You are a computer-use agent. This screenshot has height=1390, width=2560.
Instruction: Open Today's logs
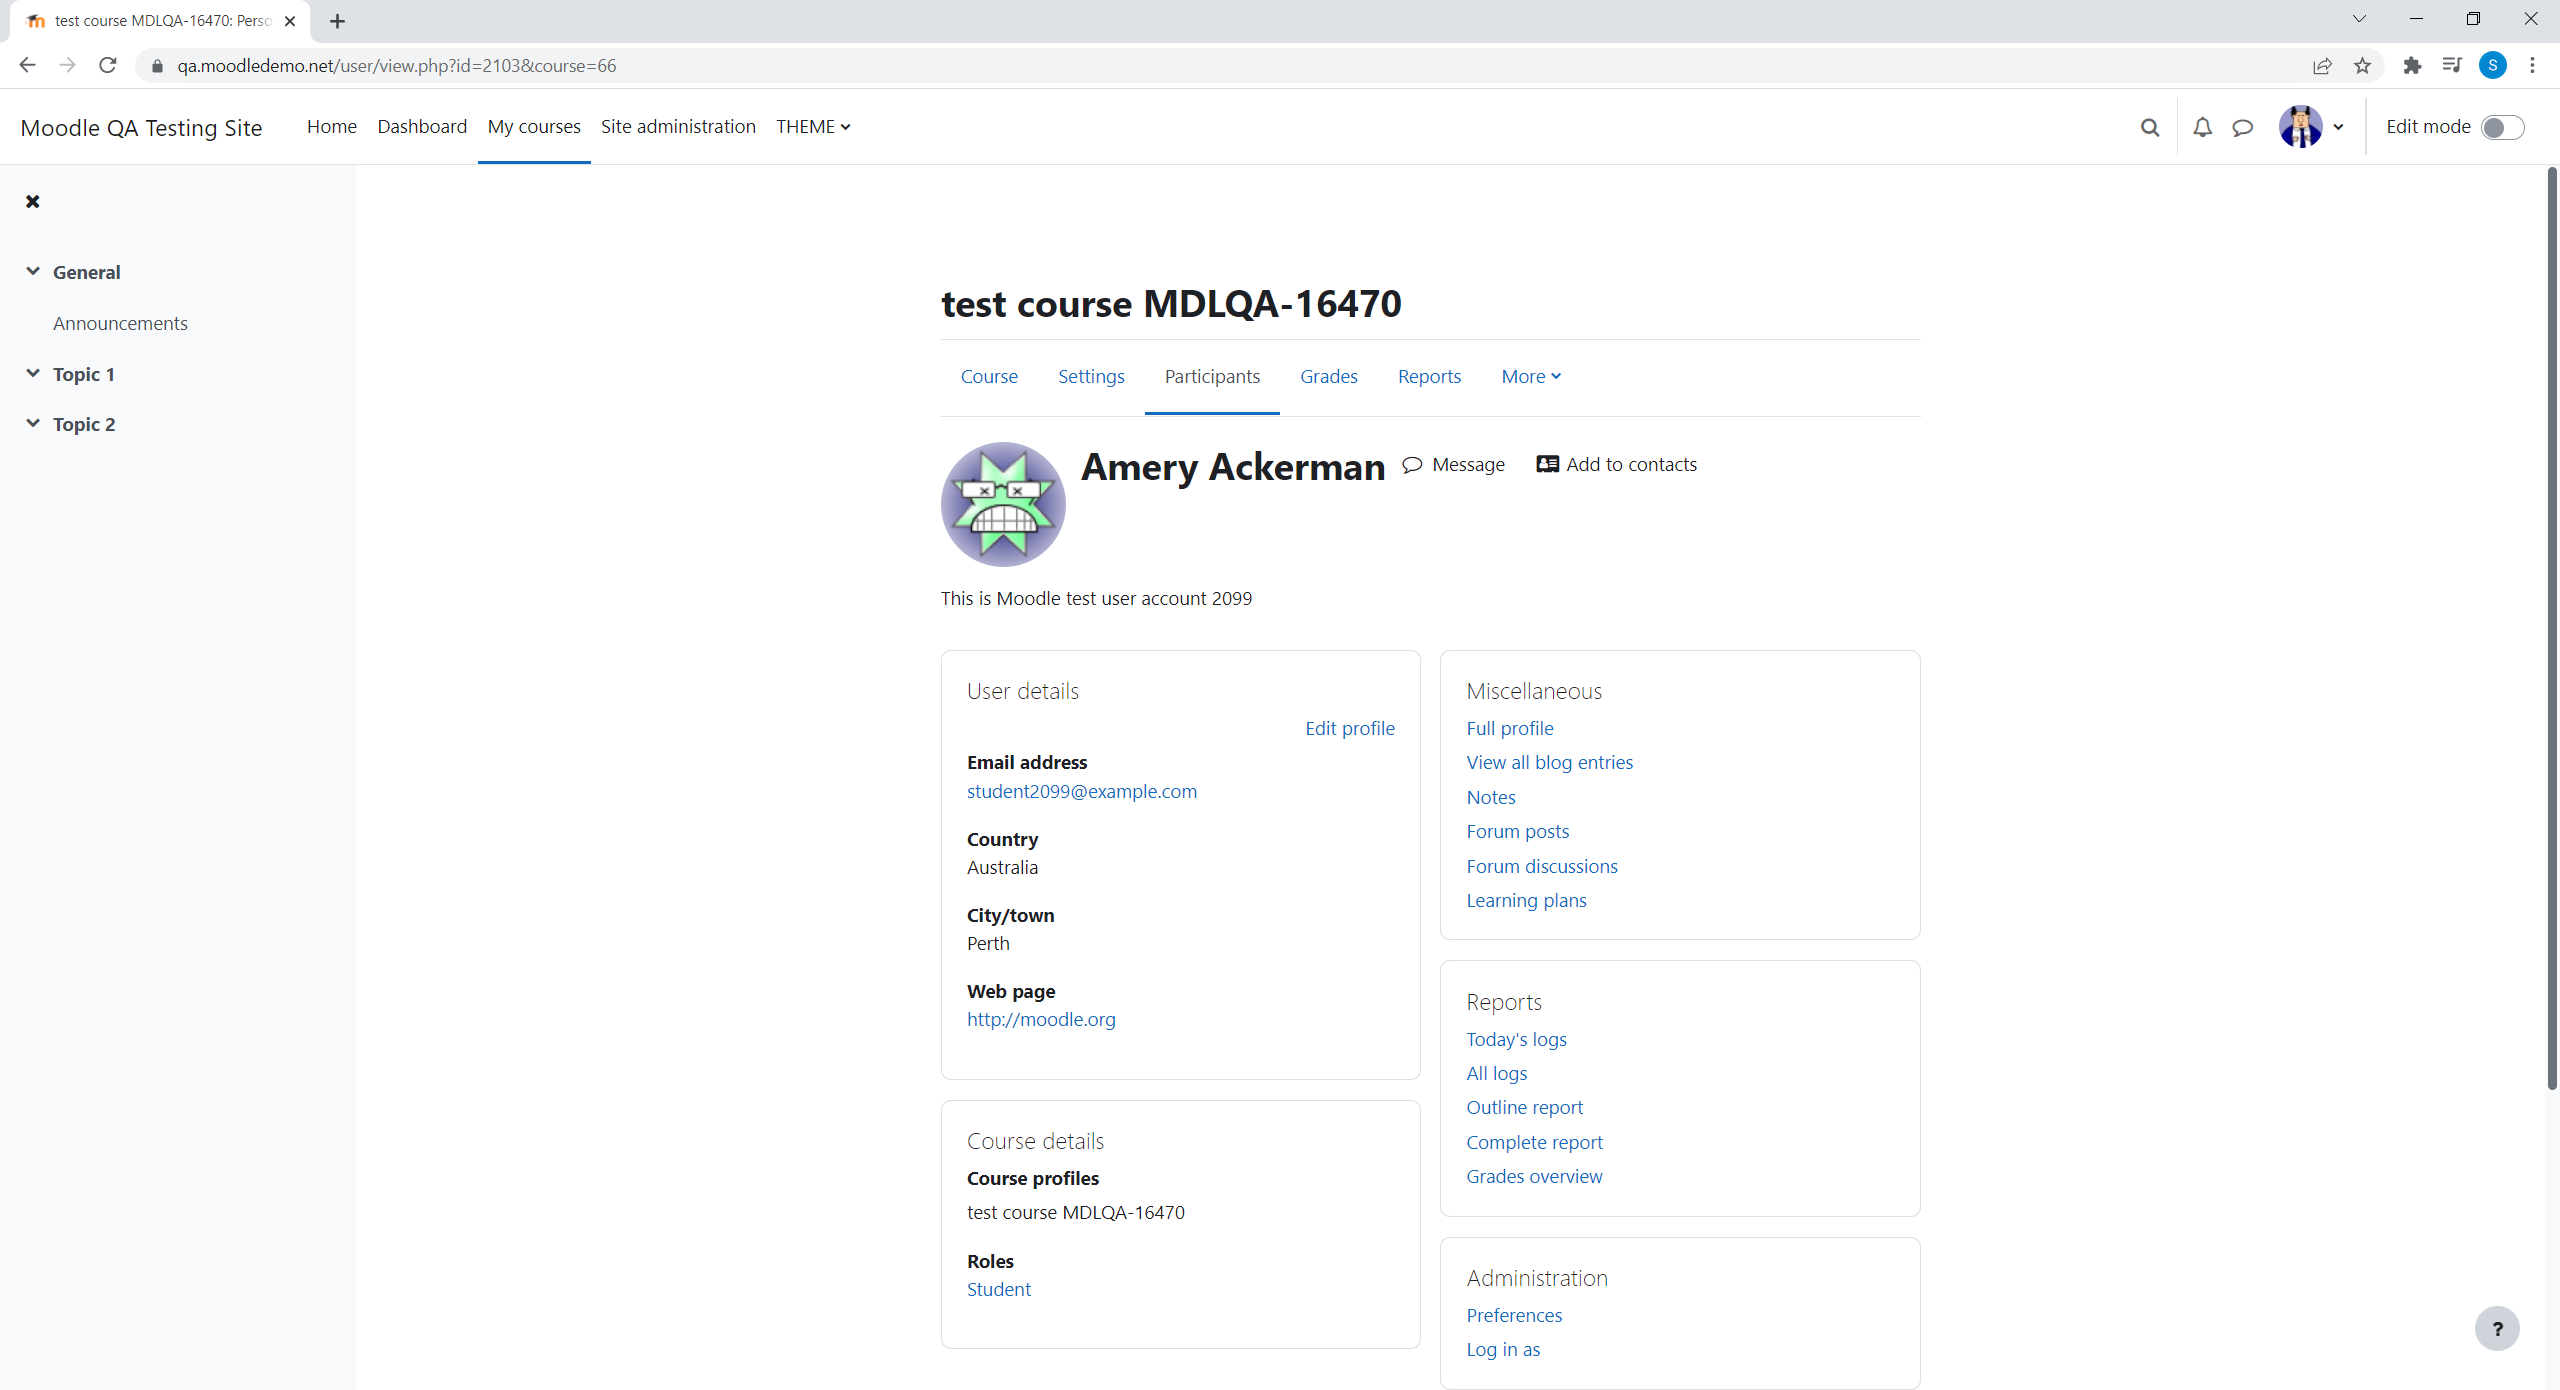pyautogui.click(x=1516, y=1039)
